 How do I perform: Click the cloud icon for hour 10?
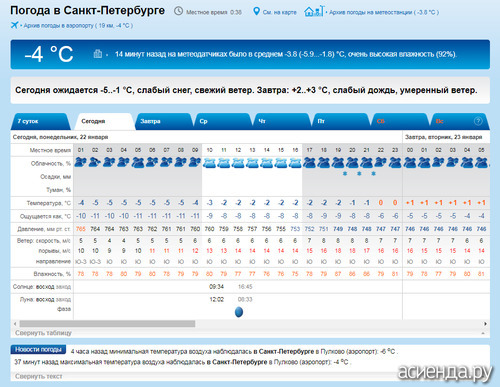209,163
